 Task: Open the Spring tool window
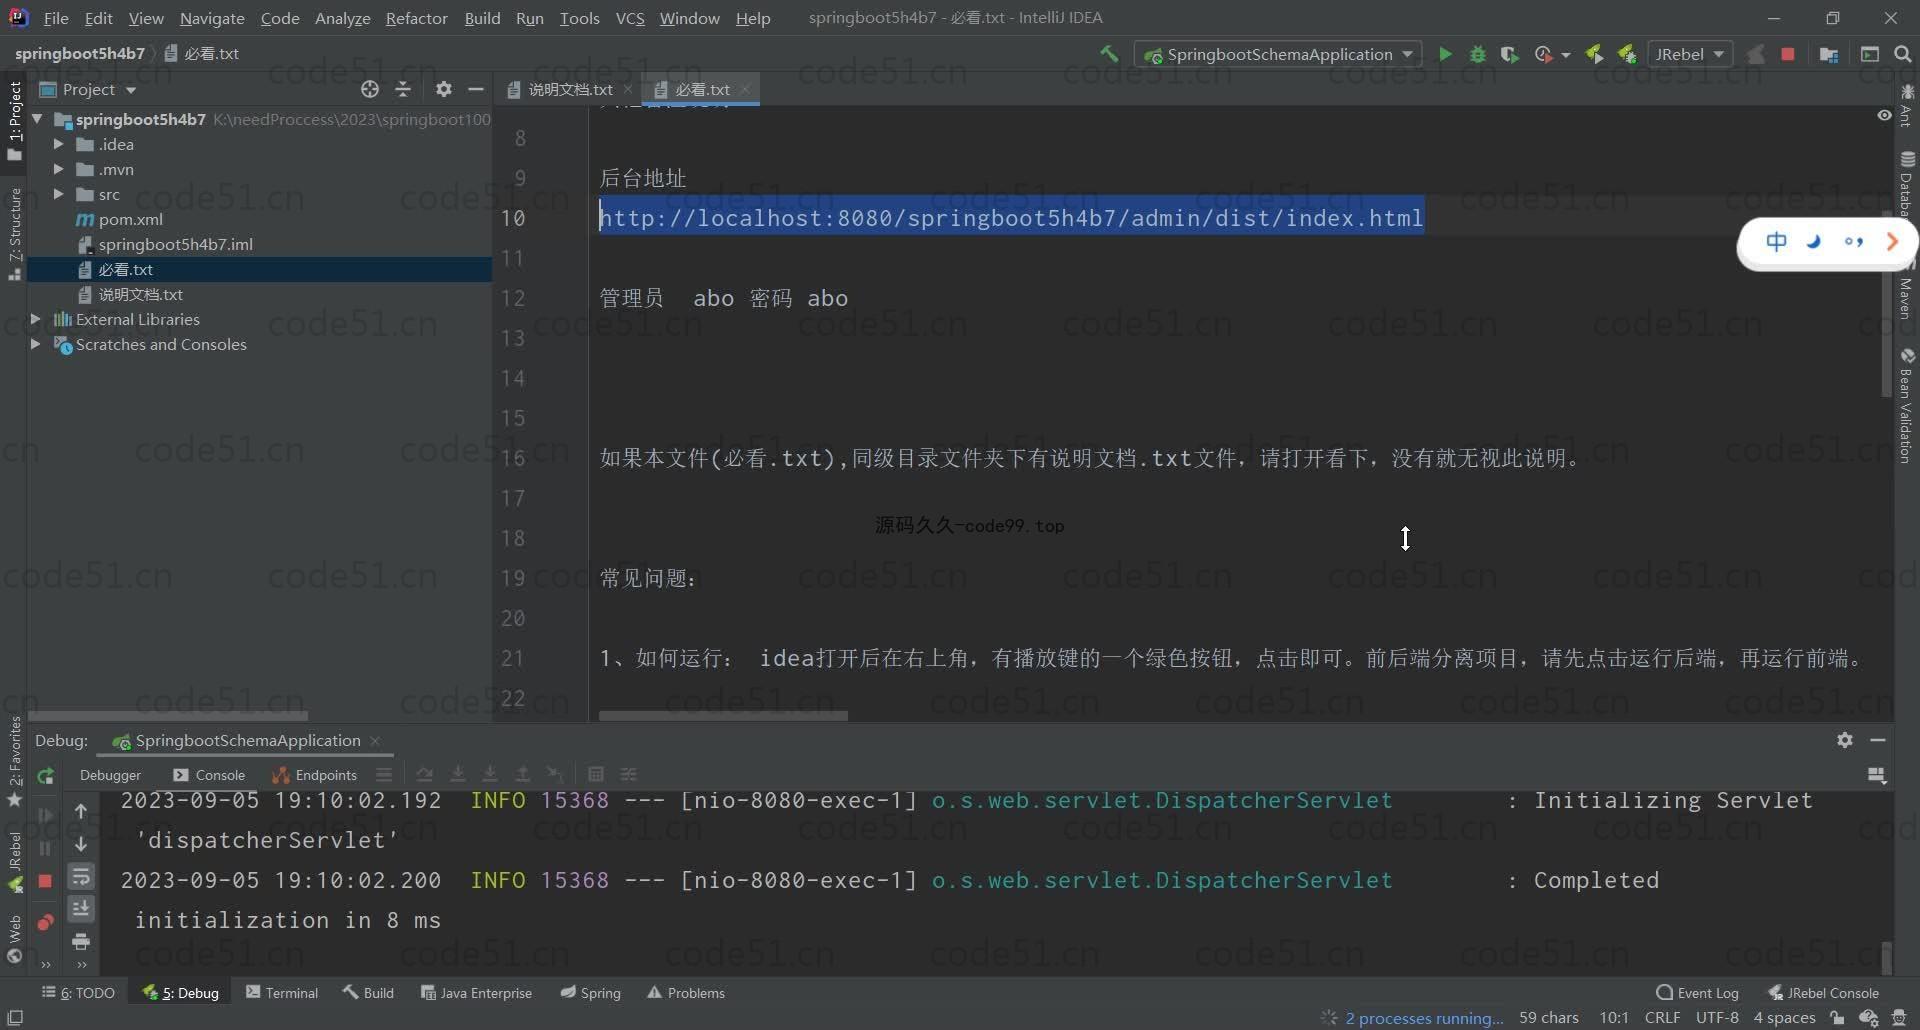591,993
